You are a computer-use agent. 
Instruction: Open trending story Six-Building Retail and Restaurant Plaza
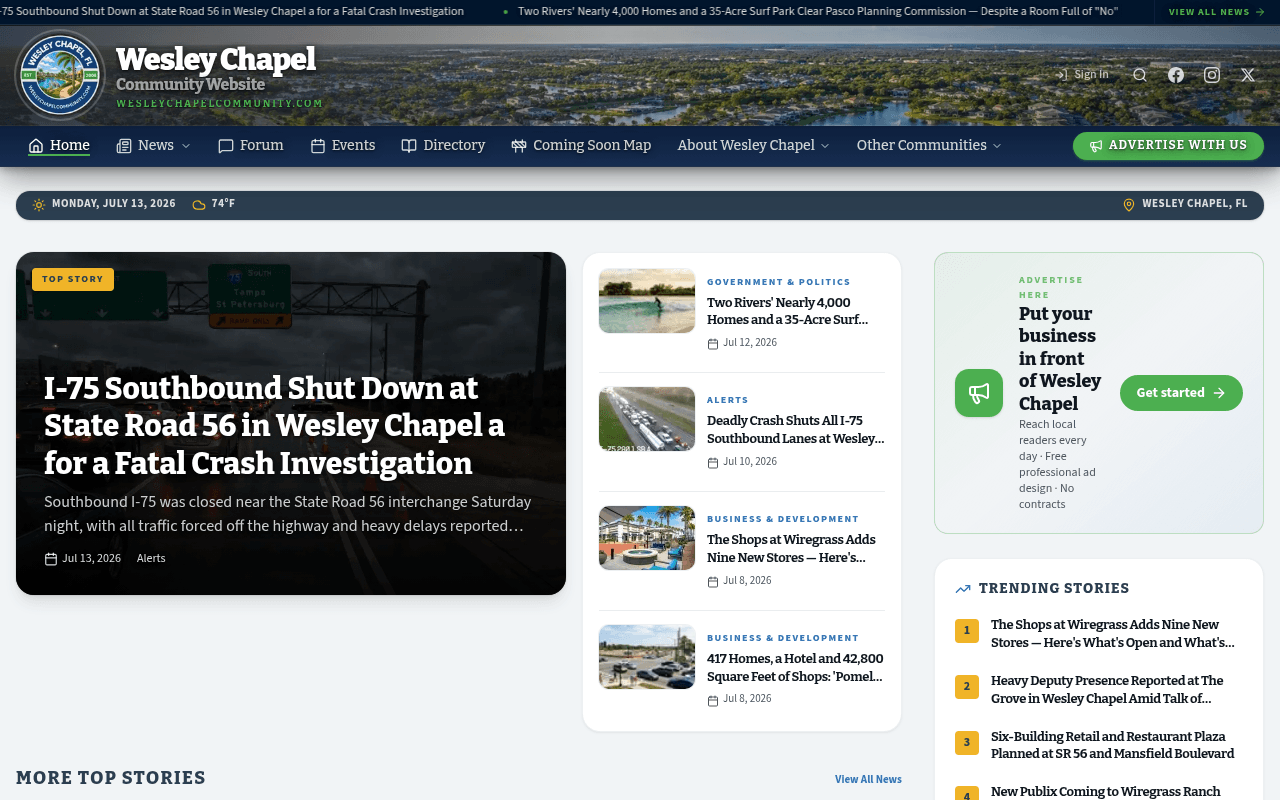[x=1113, y=745]
